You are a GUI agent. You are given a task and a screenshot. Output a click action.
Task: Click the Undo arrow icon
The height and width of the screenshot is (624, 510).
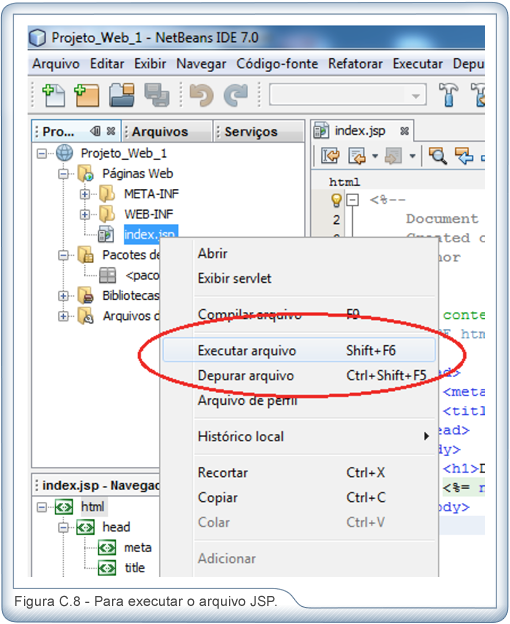tap(201, 96)
